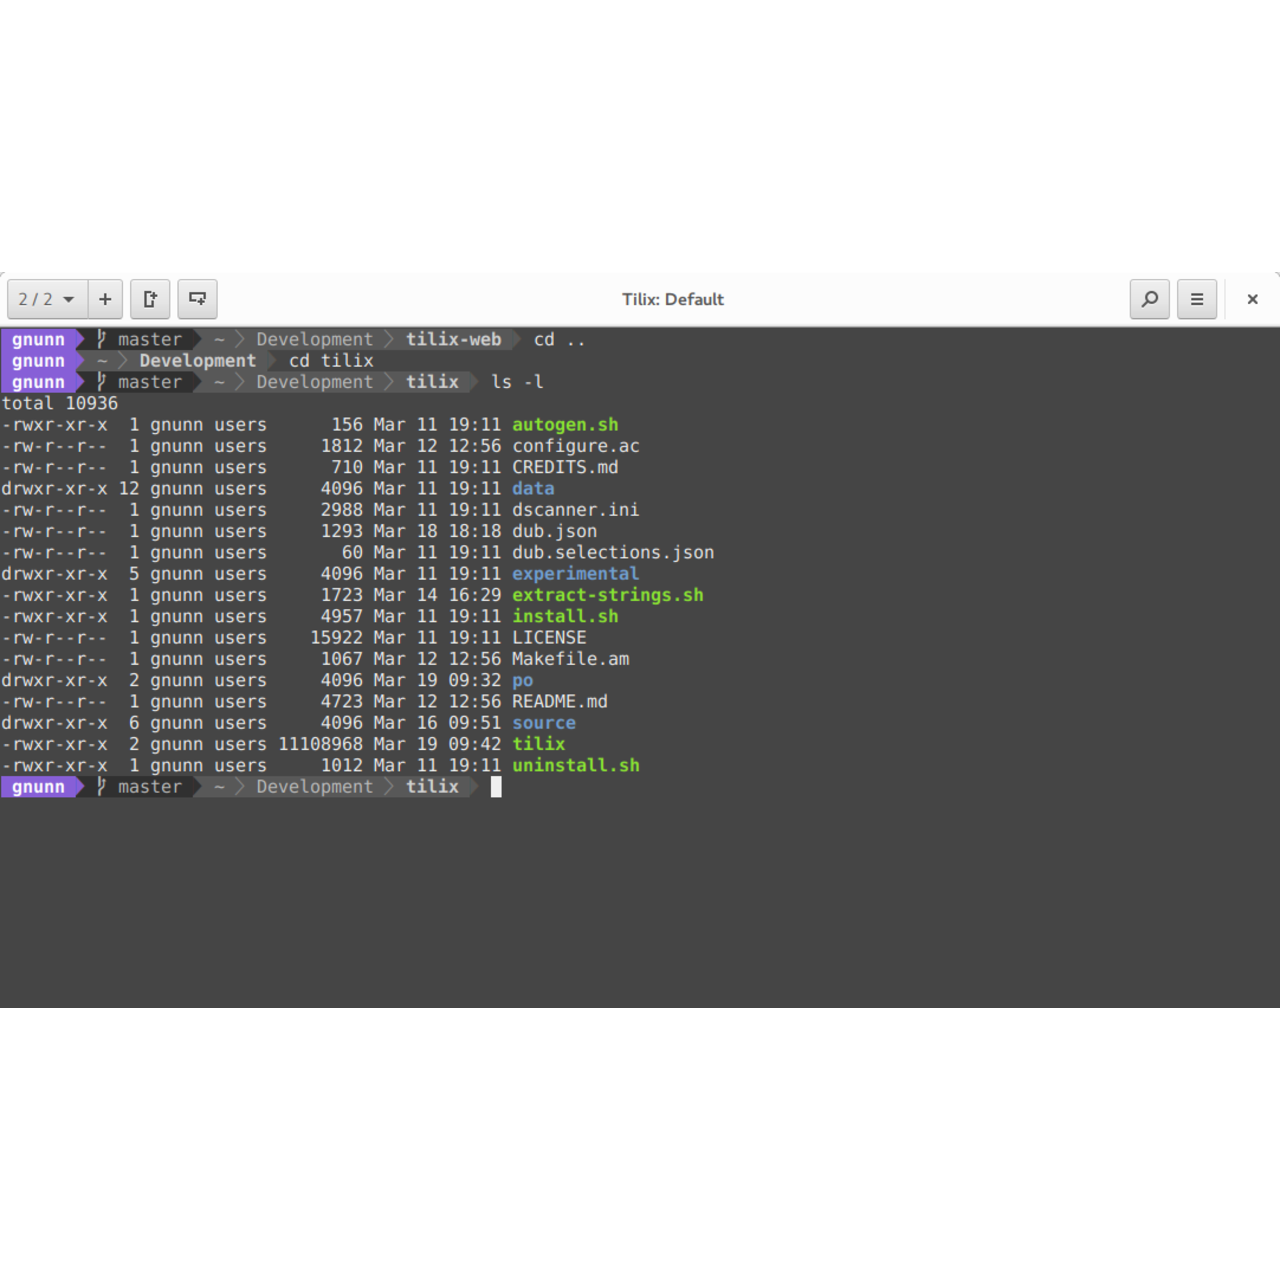
Task: Click the source directory name
Action: 544,723
